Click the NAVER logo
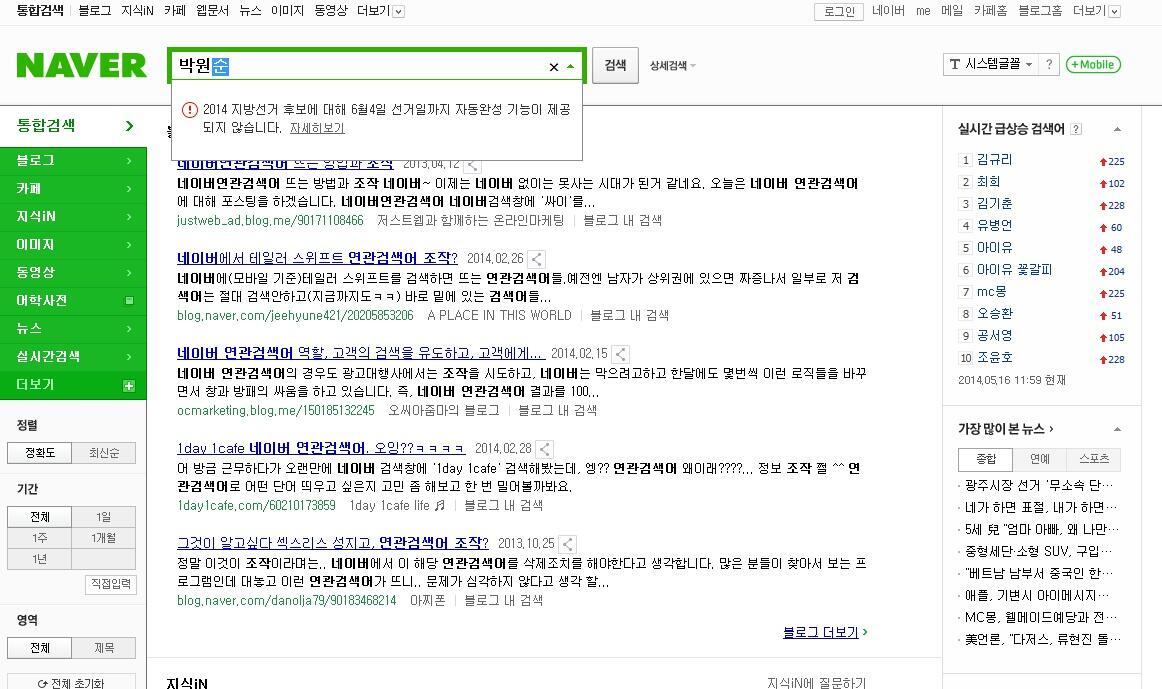 click(82, 65)
